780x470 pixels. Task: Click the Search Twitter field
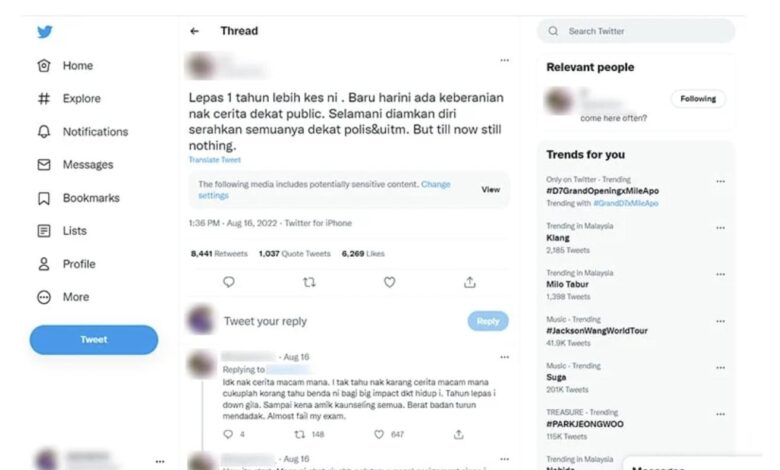coord(636,31)
